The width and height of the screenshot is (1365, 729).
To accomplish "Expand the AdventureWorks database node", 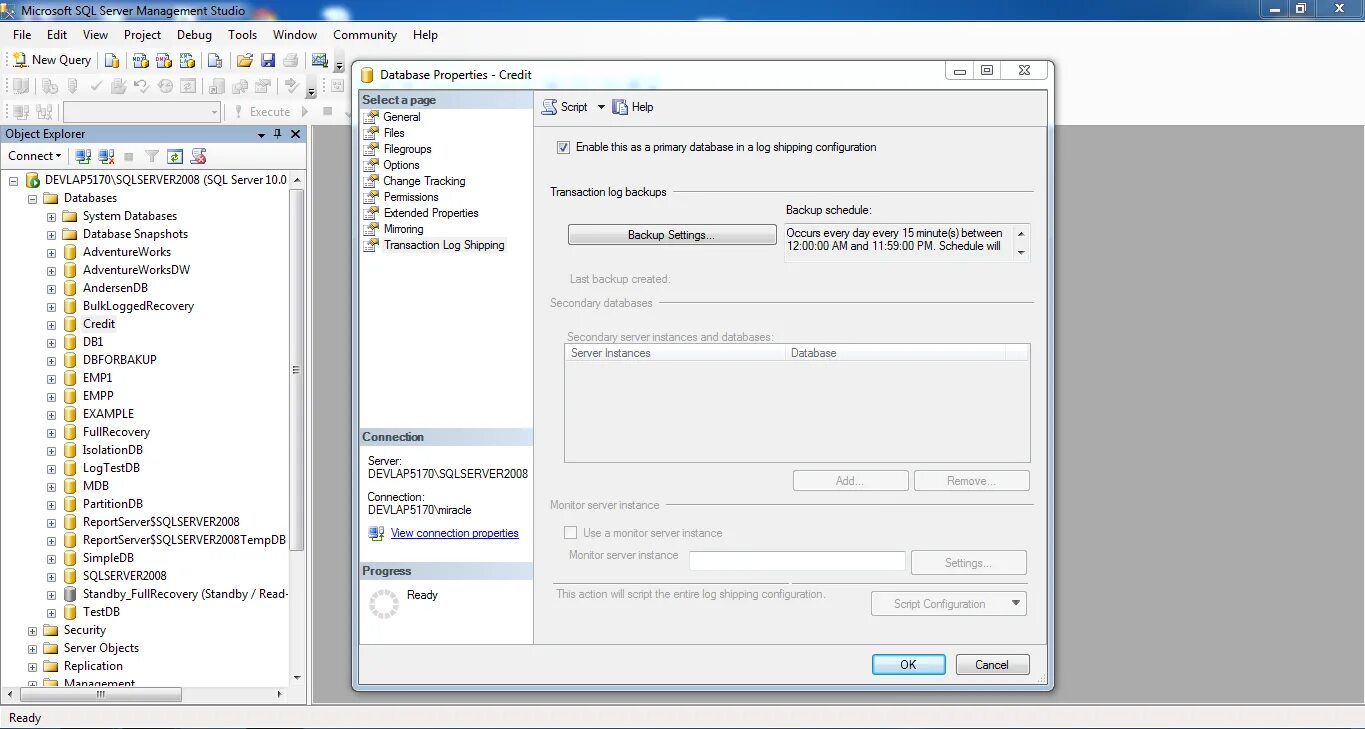I will 51,252.
